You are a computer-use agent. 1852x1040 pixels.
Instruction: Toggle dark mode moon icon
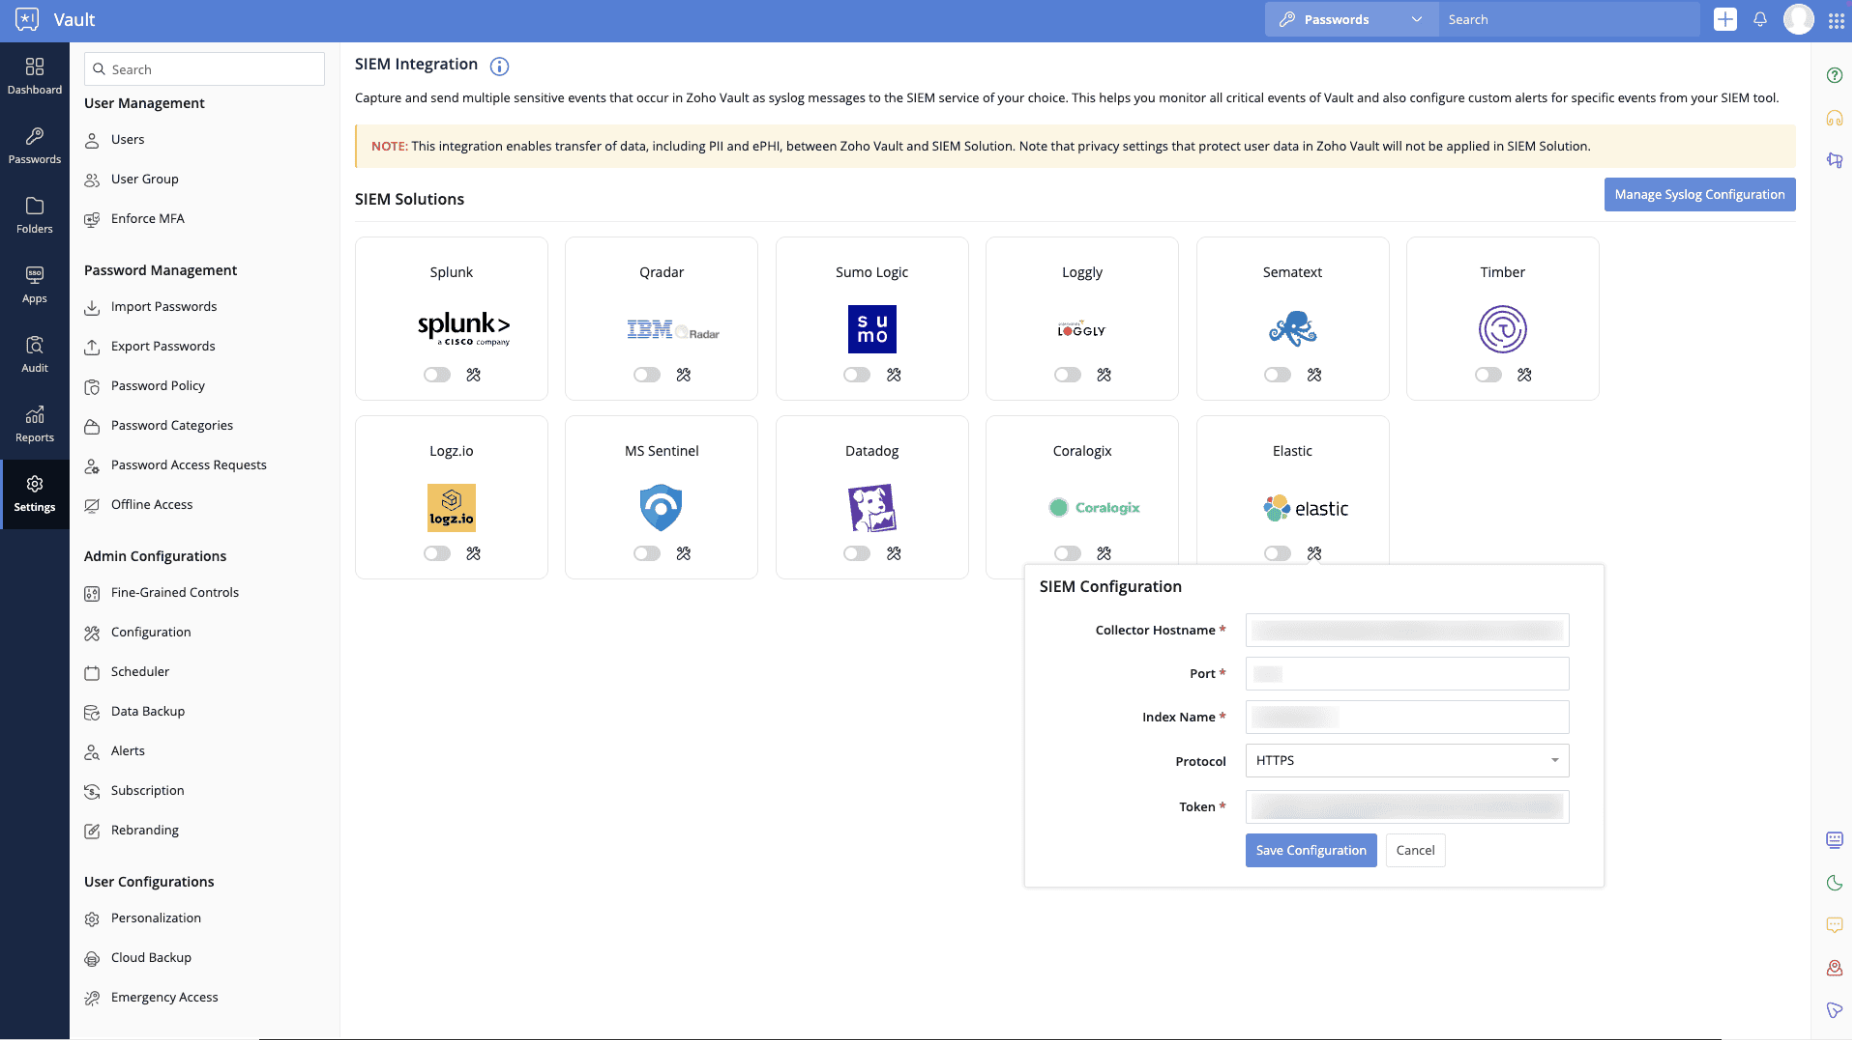click(x=1834, y=883)
